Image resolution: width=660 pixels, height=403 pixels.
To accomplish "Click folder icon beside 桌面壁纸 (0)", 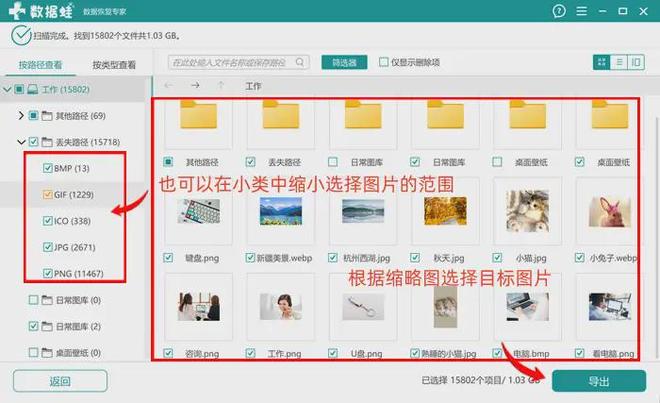I will pyautogui.click(x=47, y=352).
